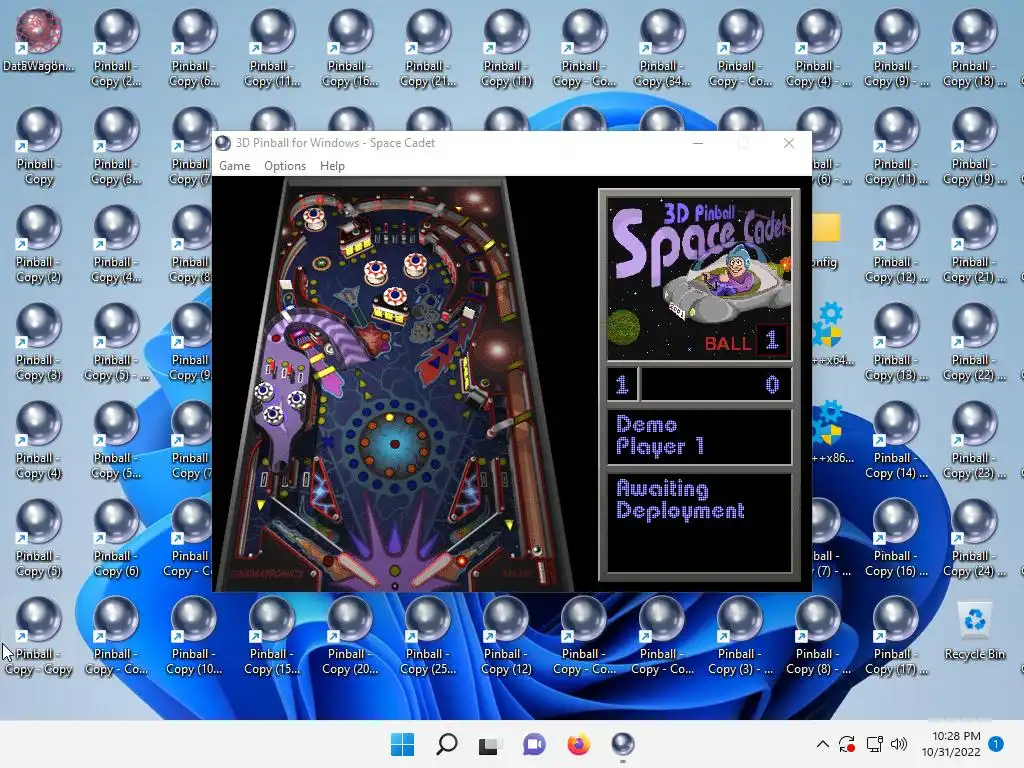
Task: Select the 'Pinball - Copy (24)' desktop shortcut
Action: pyautogui.click(x=974, y=538)
